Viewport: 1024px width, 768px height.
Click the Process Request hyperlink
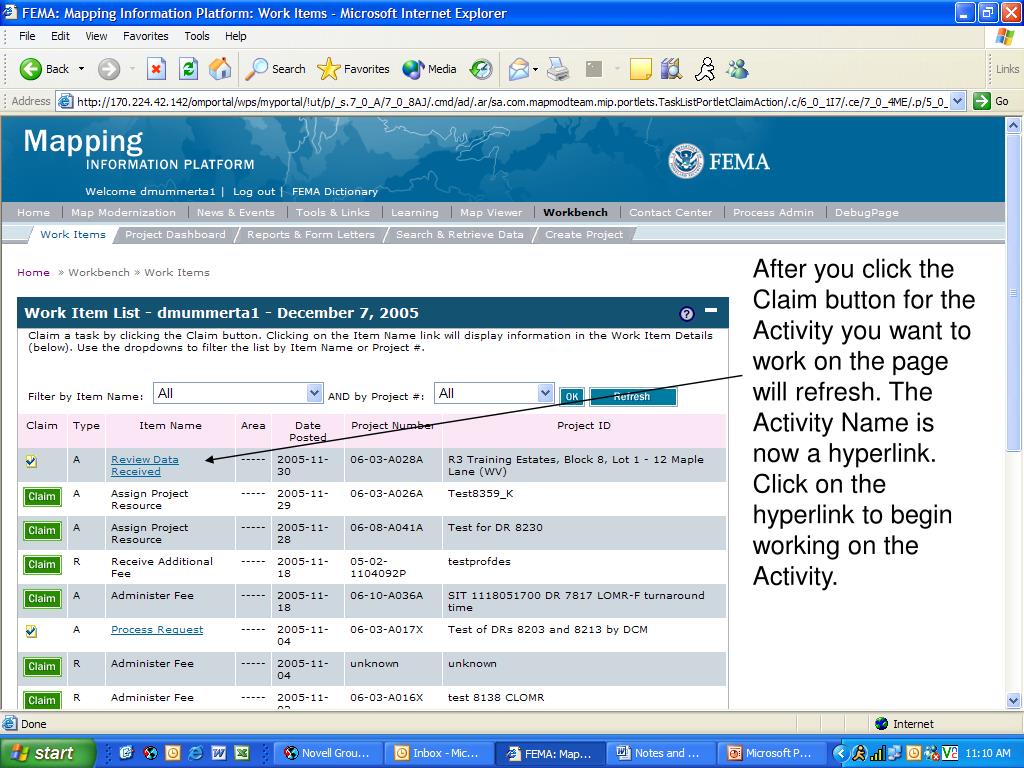pyautogui.click(x=157, y=630)
